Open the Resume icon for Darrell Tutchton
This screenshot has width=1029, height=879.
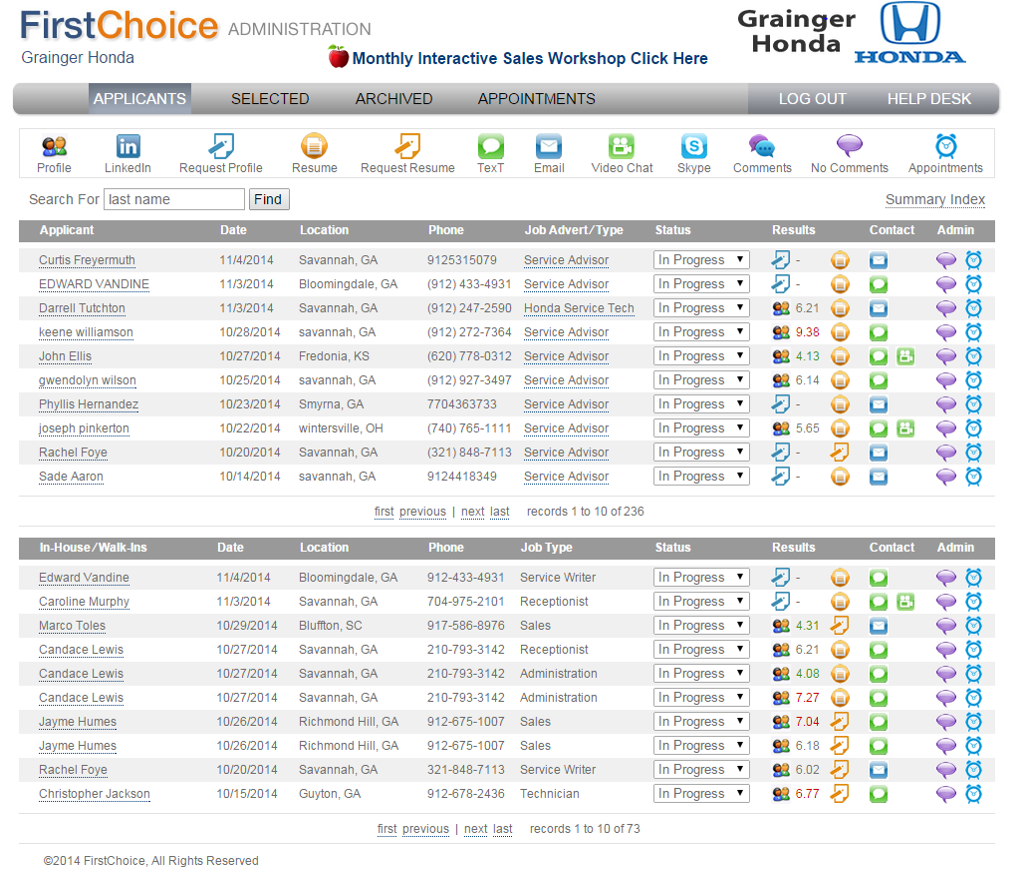coord(840,308)
